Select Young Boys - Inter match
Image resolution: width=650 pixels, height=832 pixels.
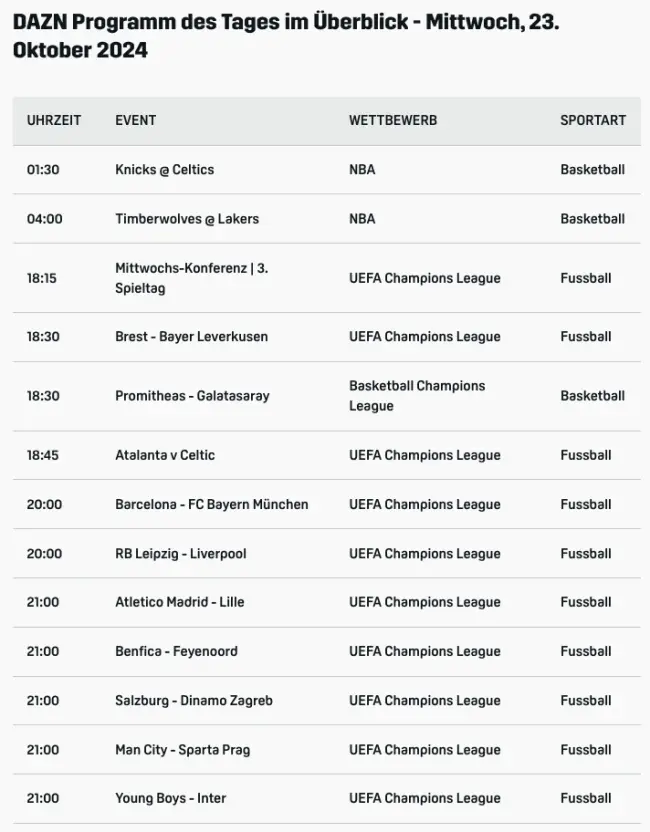point(170,799)
